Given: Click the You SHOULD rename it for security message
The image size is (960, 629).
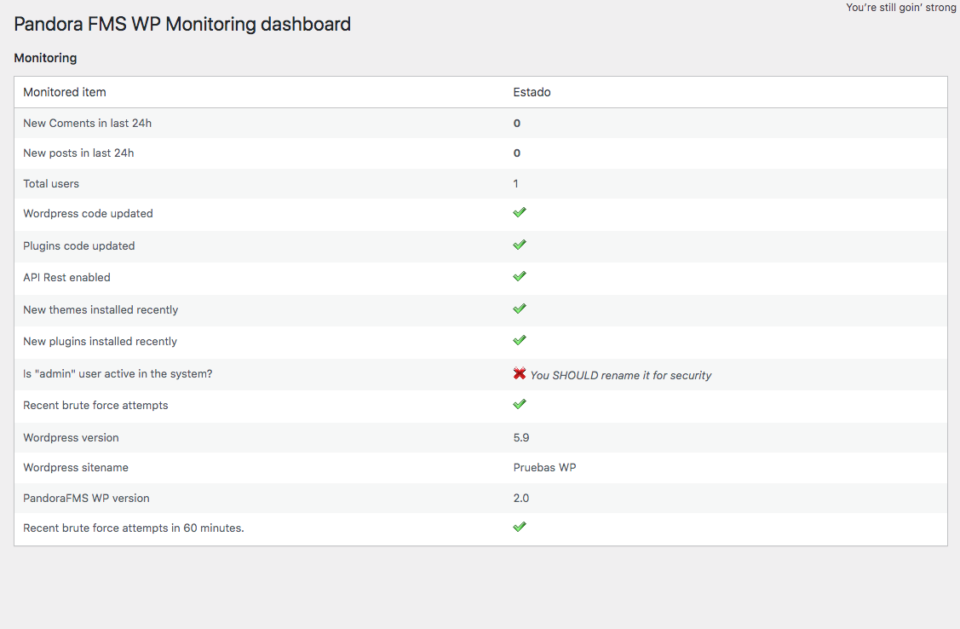Looking at the screenshot, I should point(621,375).
